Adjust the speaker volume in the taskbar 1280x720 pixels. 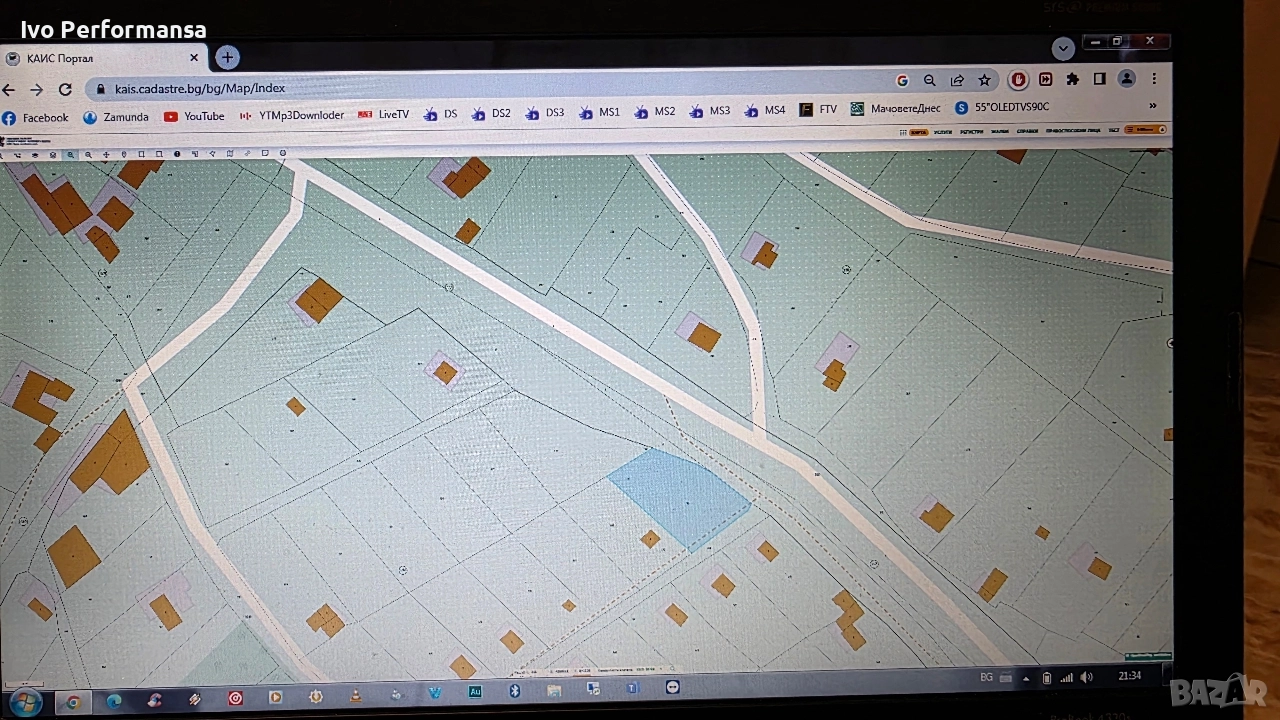1087,677
